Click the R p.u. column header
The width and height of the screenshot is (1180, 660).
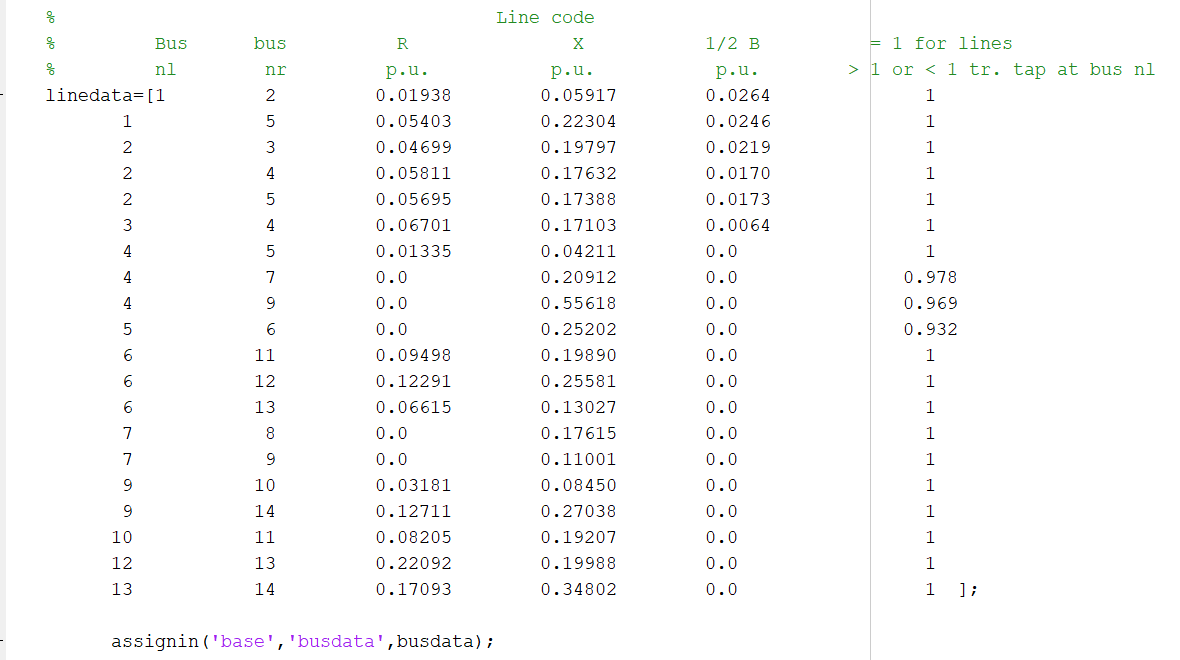point(403,56)
